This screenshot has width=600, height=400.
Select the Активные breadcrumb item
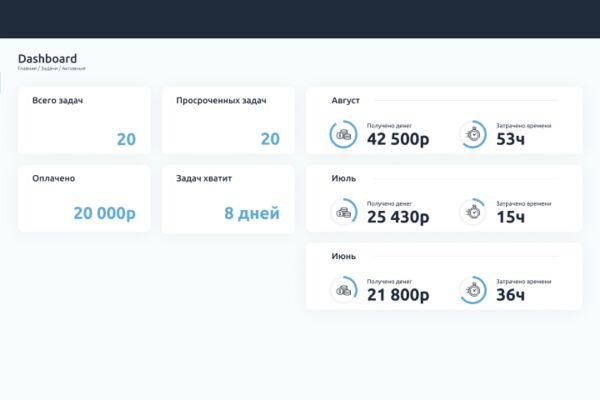[x=73, y=69]
